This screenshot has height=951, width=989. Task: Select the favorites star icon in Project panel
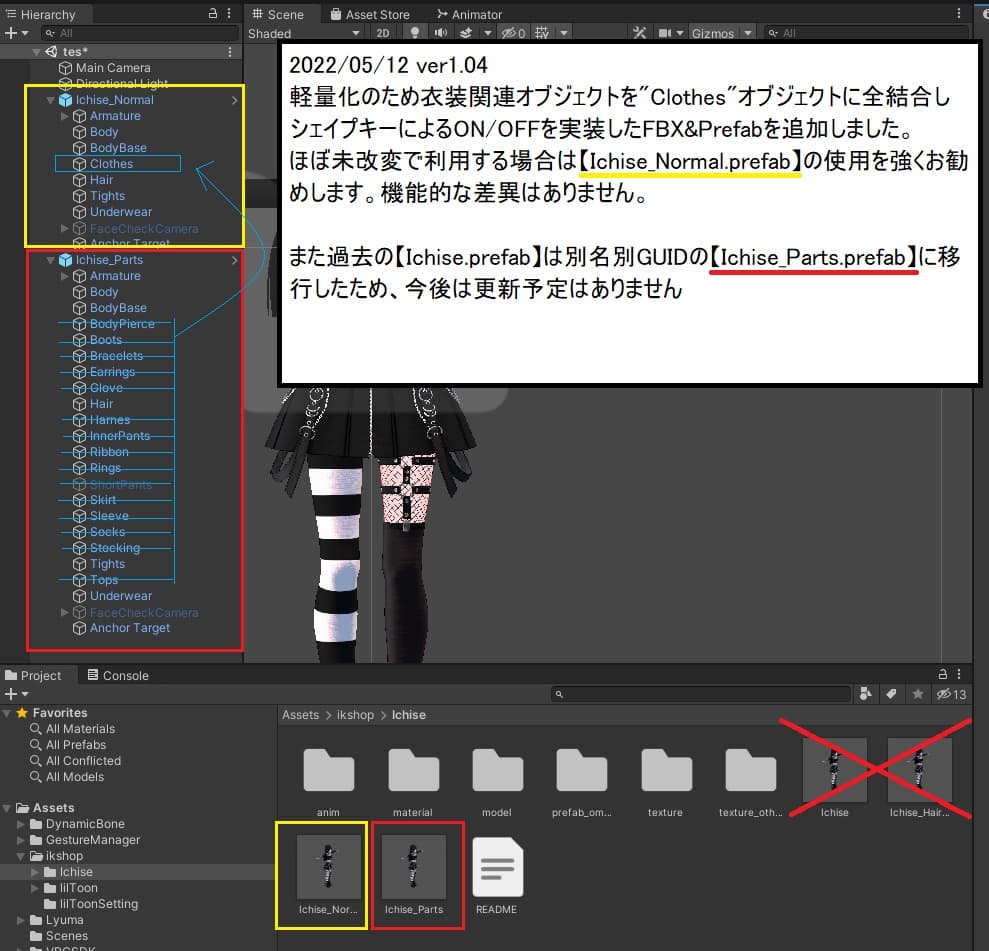[917, 694]
